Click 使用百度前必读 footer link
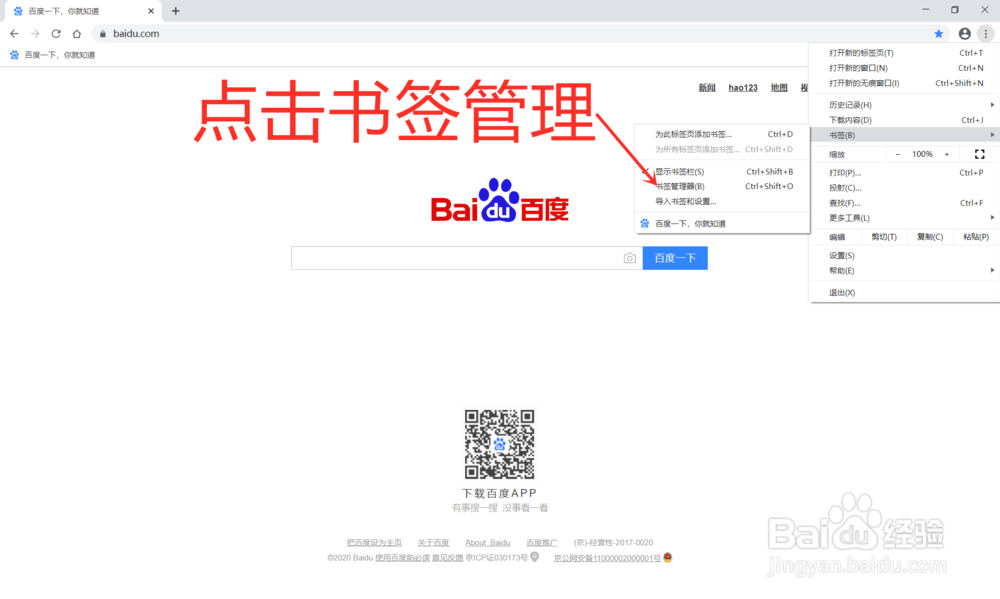 (x=402, y=558)
